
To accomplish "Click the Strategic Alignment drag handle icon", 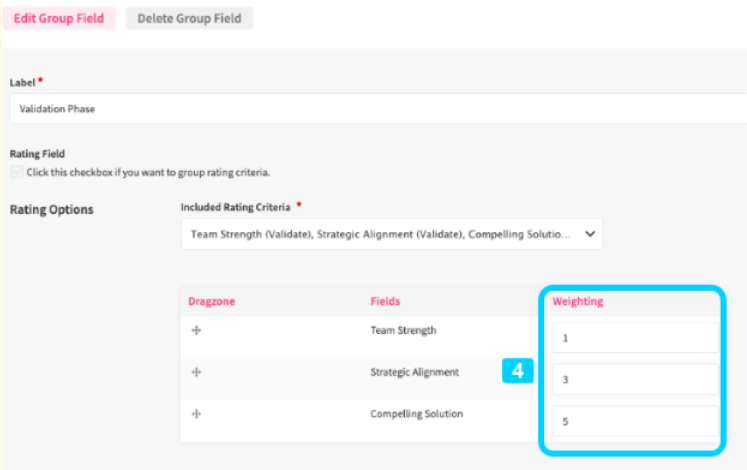I will (196, 372).
